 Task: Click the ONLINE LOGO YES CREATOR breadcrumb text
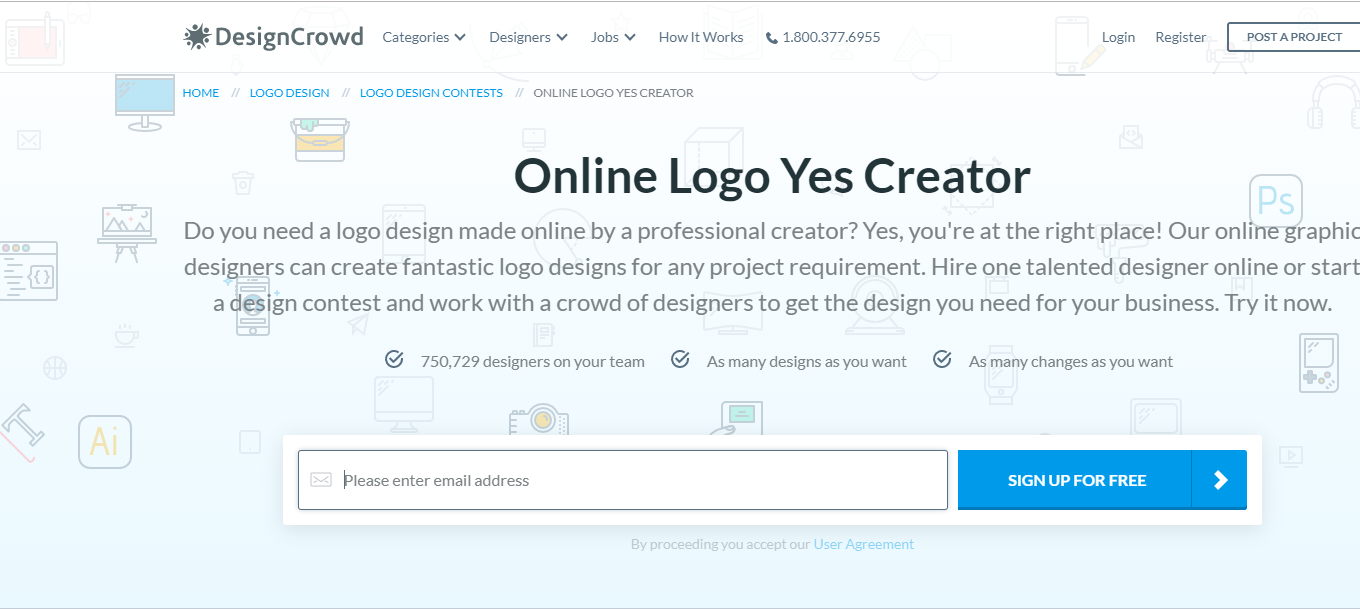[x=613, y=93]
